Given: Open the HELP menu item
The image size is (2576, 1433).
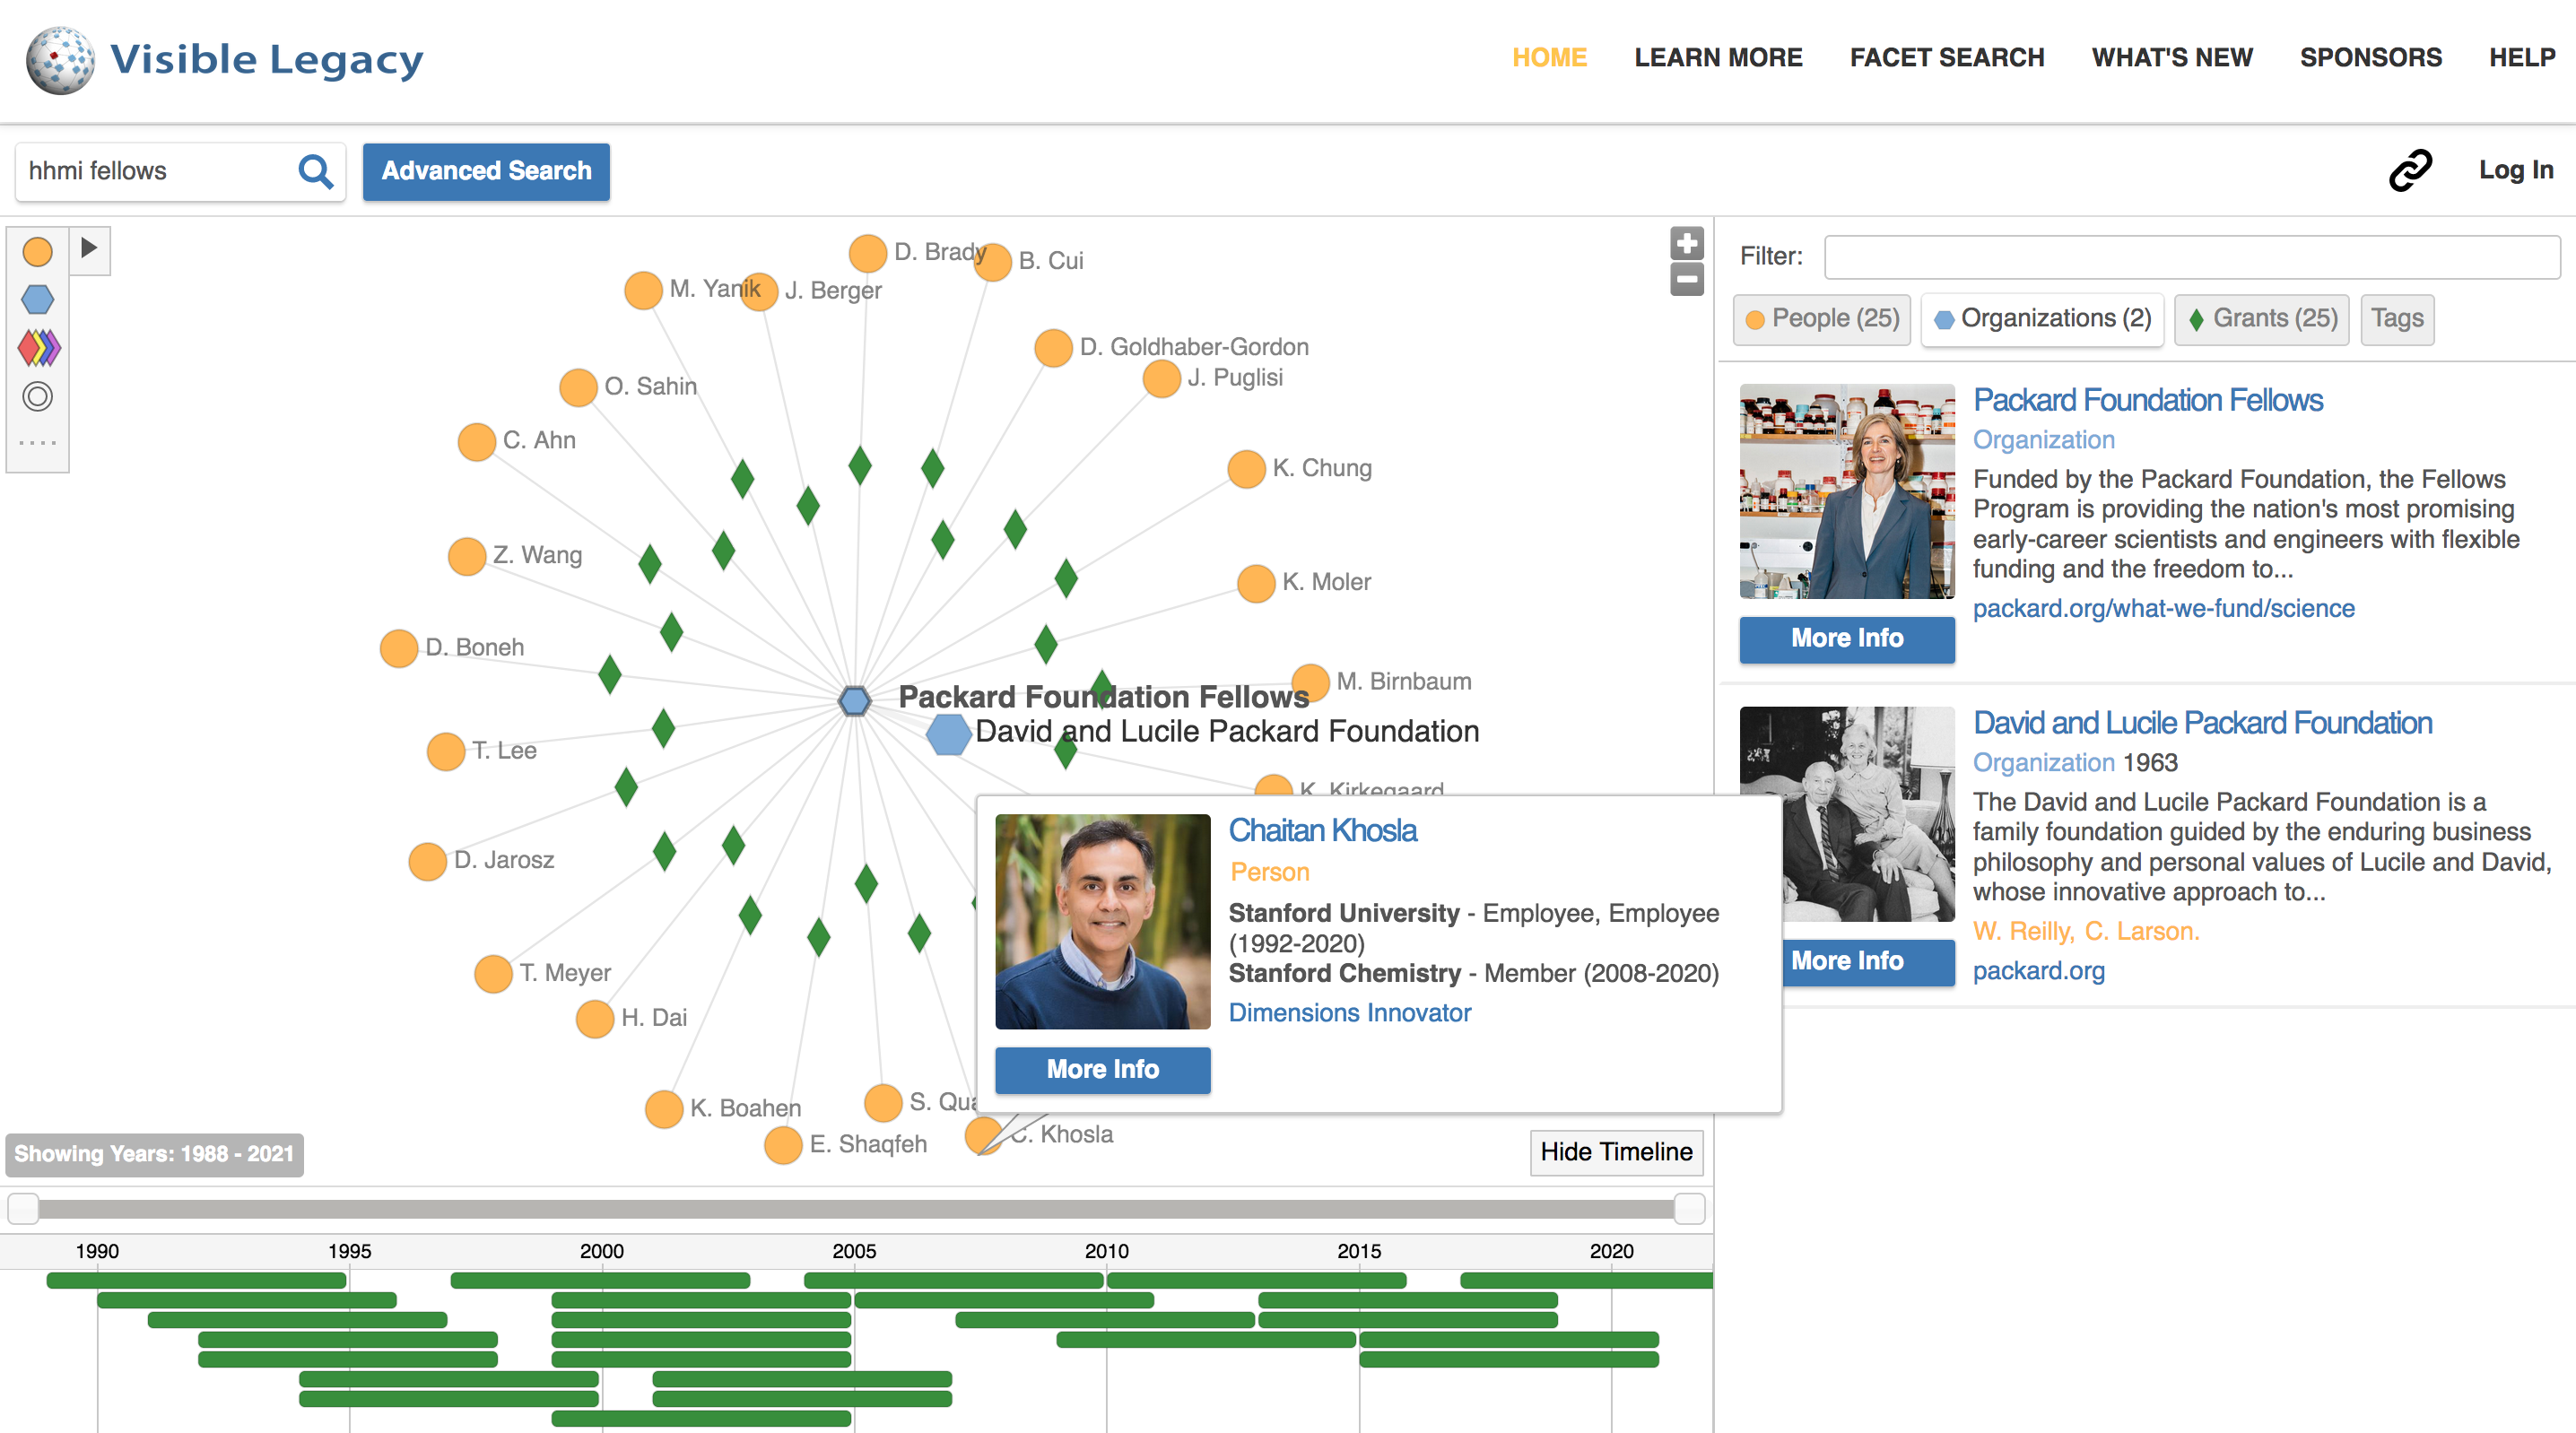Looking at the screenshot, I should click(x=2522, y=57).
